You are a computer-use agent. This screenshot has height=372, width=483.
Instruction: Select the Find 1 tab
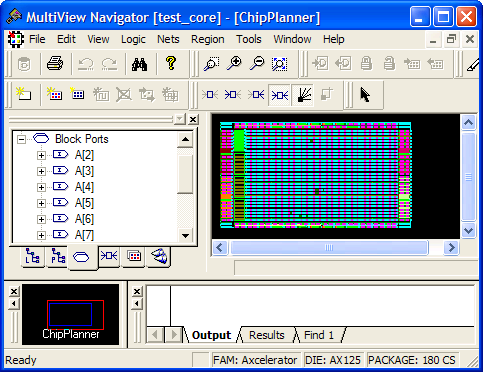coord(319,335)
